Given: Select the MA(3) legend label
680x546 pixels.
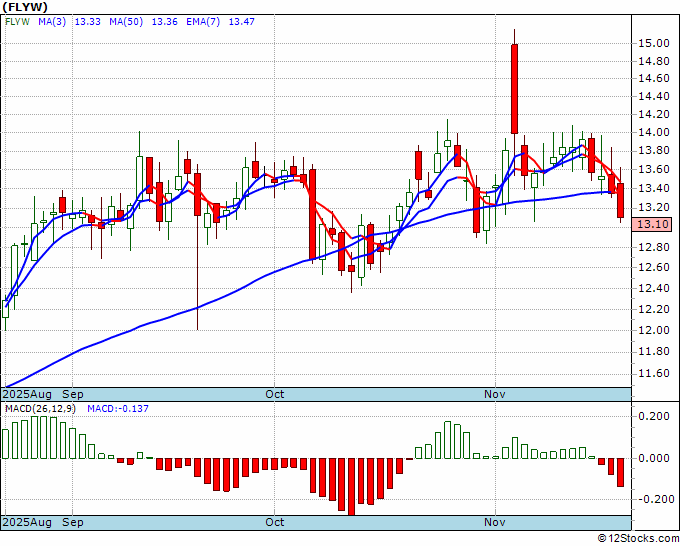Looking at the screenshot, I should point(52,22).
